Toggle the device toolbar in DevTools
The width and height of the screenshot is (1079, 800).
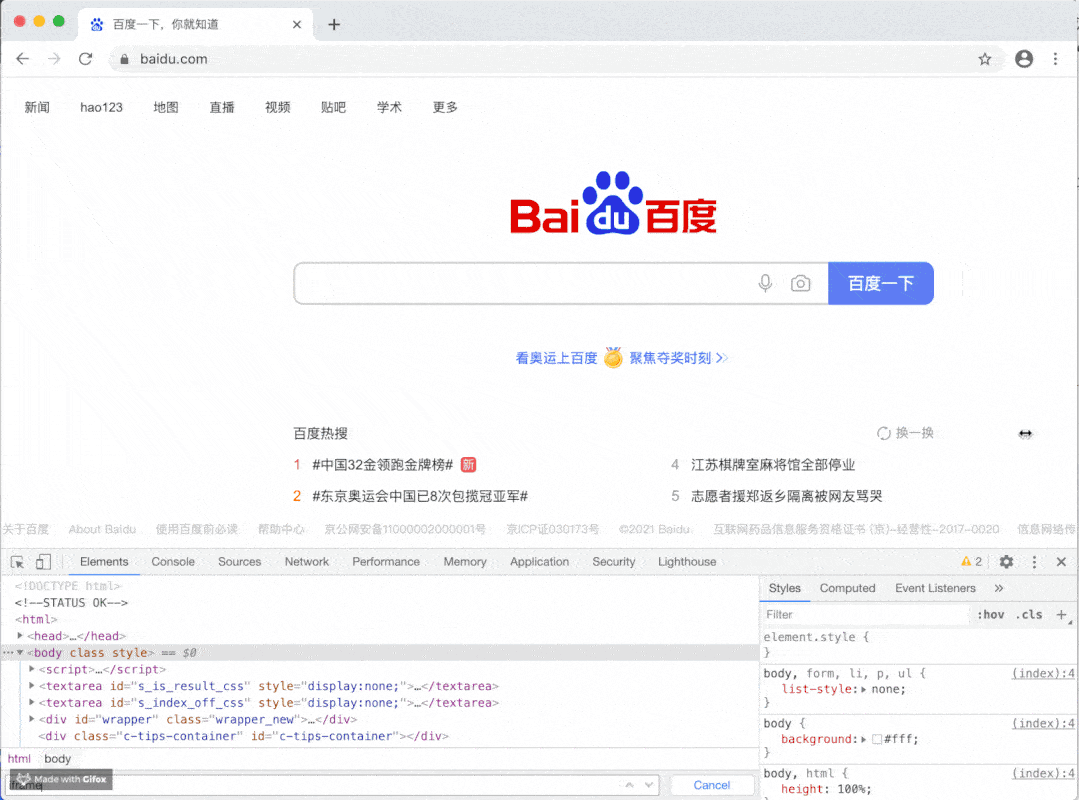click(x=43, y=562)
